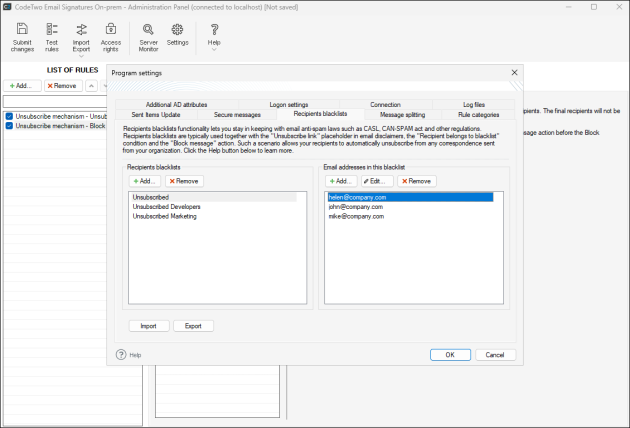
Task: Minimize the Administration Panel window
Action: click(x=569, y=7)
